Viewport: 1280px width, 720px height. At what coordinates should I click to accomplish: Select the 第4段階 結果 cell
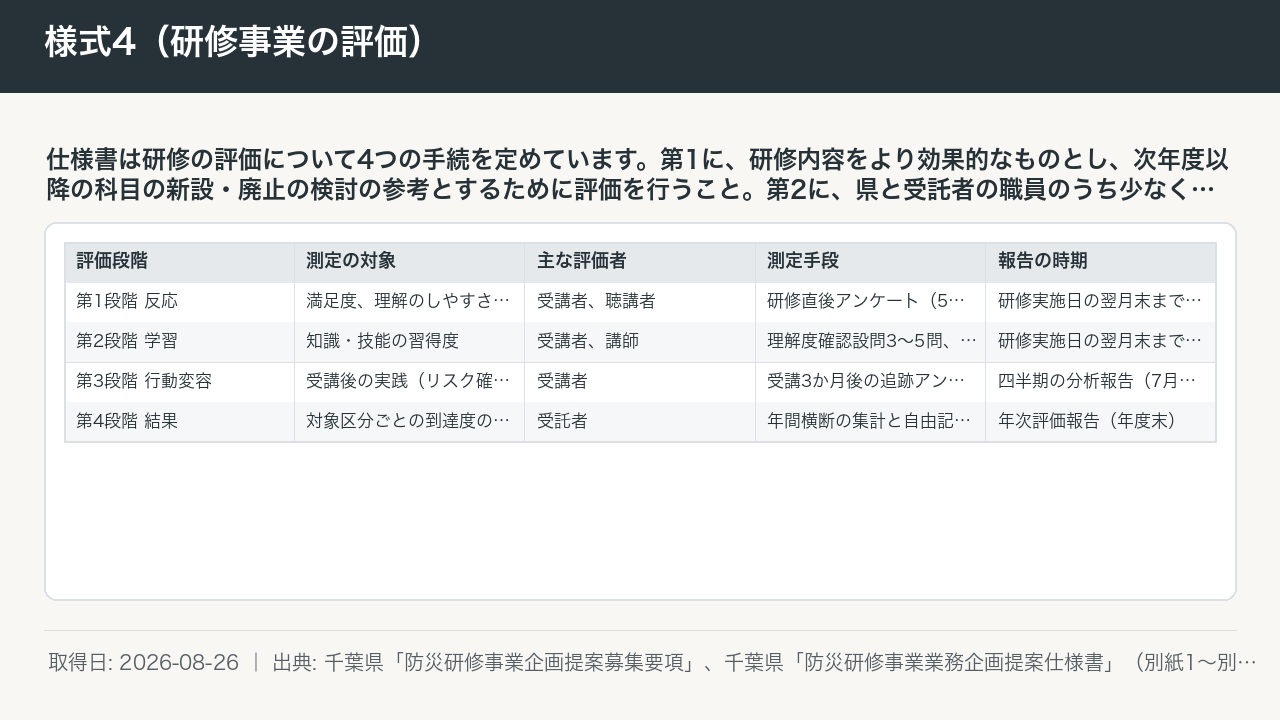click(180, 422)
